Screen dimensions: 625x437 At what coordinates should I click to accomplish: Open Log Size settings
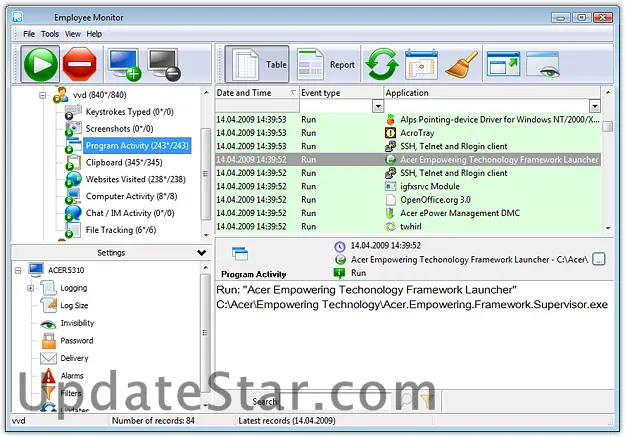[74, 305]
